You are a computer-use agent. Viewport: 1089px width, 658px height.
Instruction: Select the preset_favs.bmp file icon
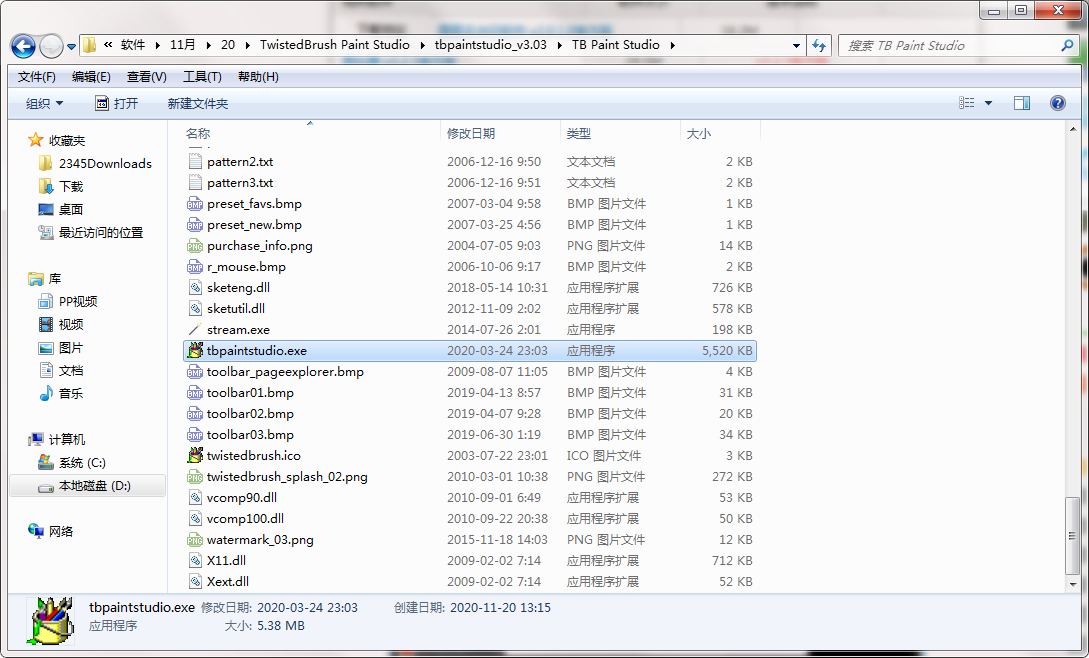(x=195, y=204)
